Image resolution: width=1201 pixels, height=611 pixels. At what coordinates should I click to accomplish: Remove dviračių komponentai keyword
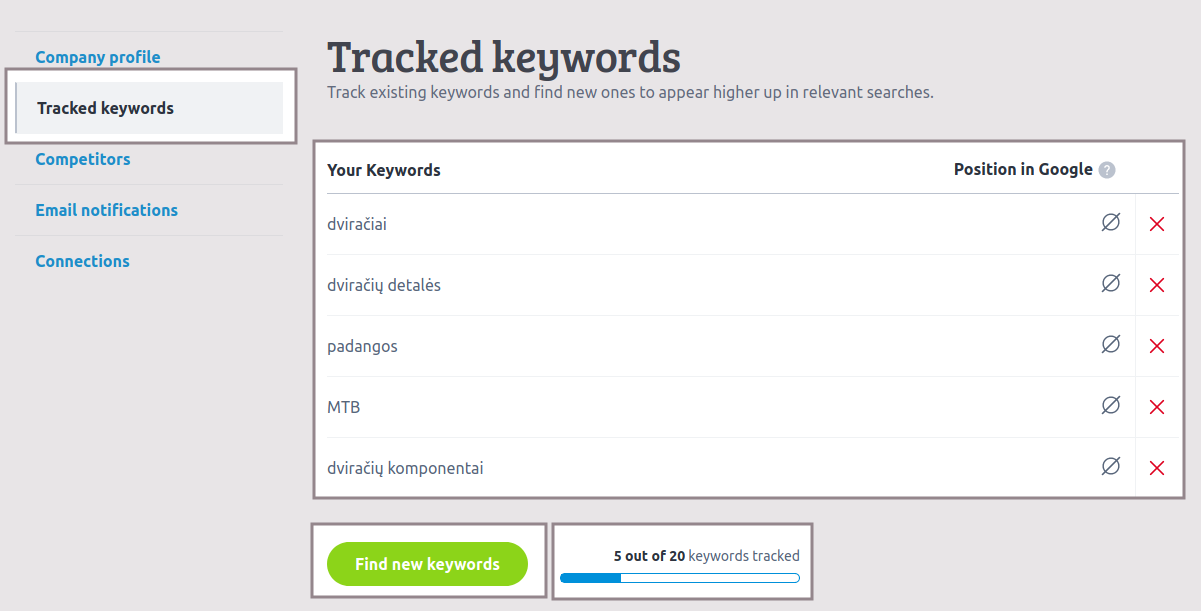pyautogui.click(x=1157, y=469)
